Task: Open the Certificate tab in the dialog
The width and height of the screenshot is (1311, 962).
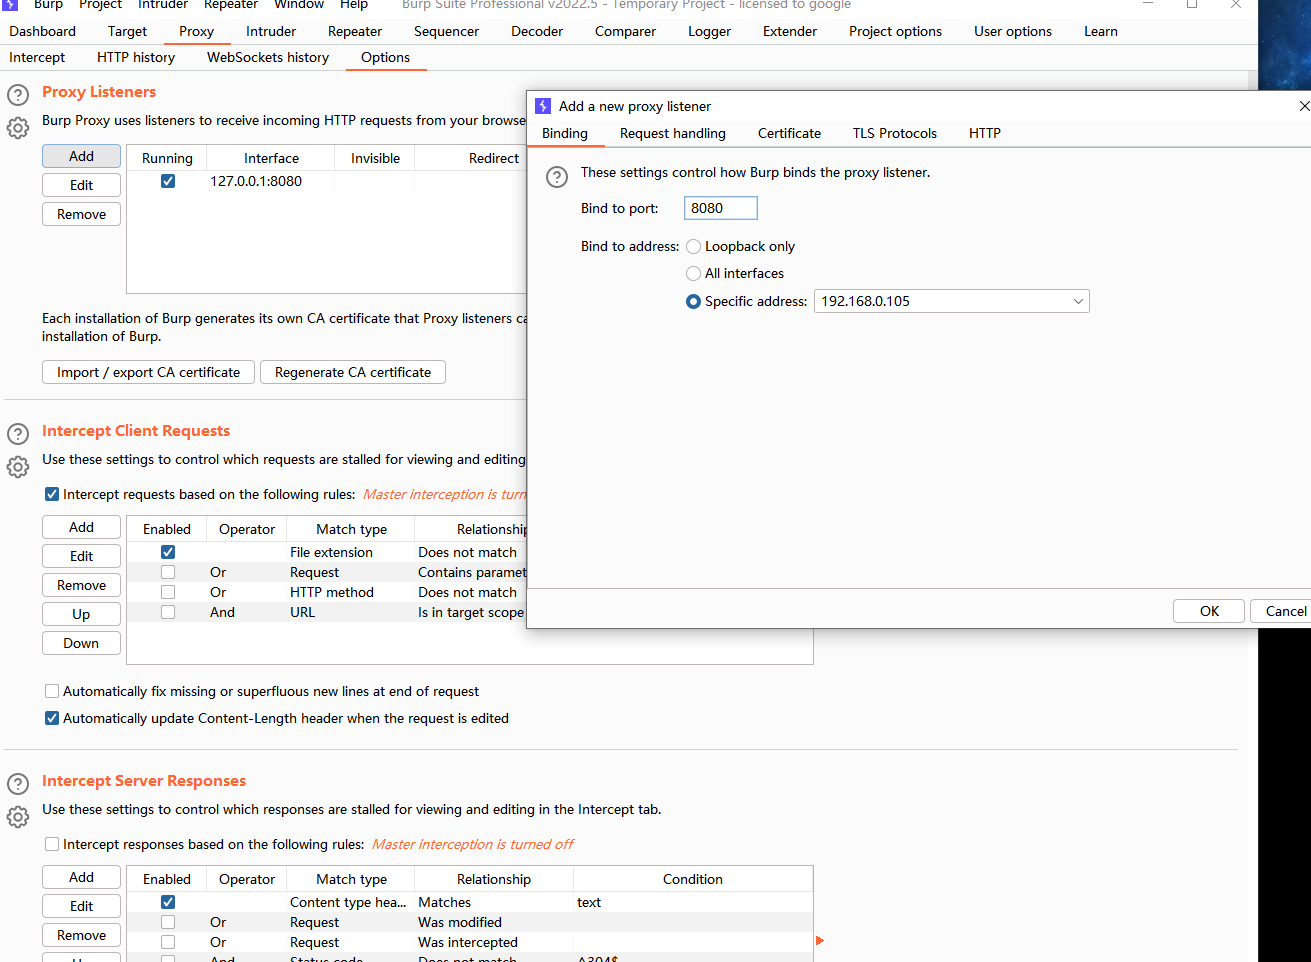Action: (x=790, y=133)
